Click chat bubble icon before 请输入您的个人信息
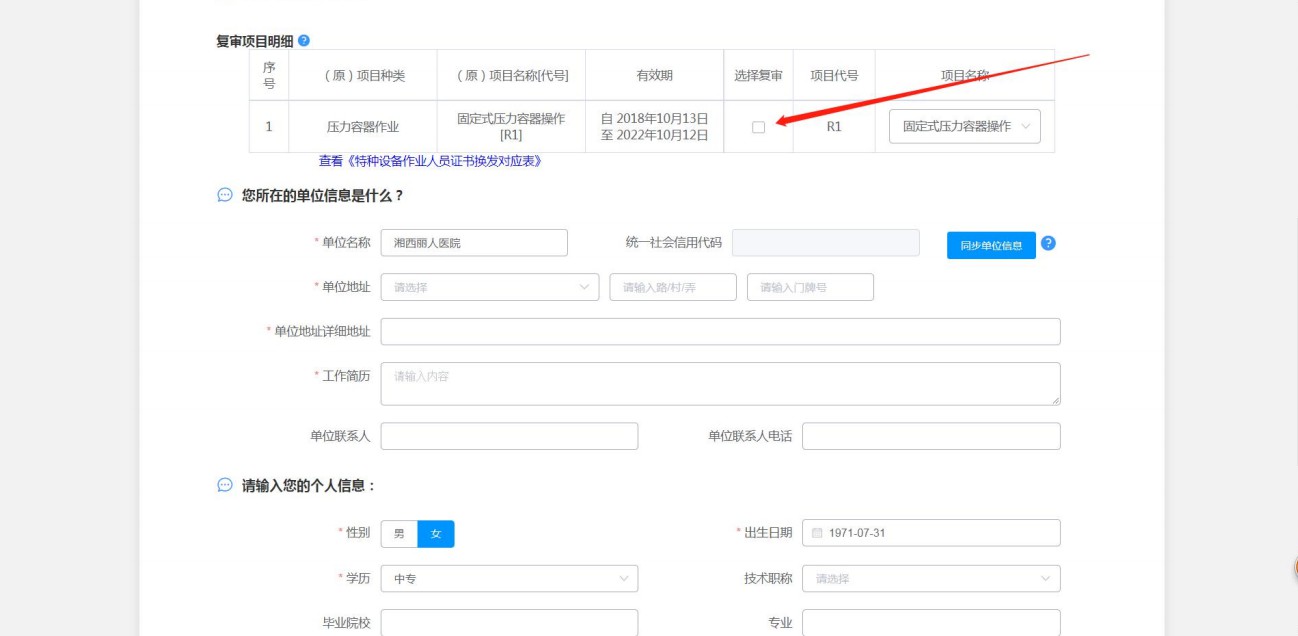The height and width of the screenshot is (636, 1298). (225, 486)
